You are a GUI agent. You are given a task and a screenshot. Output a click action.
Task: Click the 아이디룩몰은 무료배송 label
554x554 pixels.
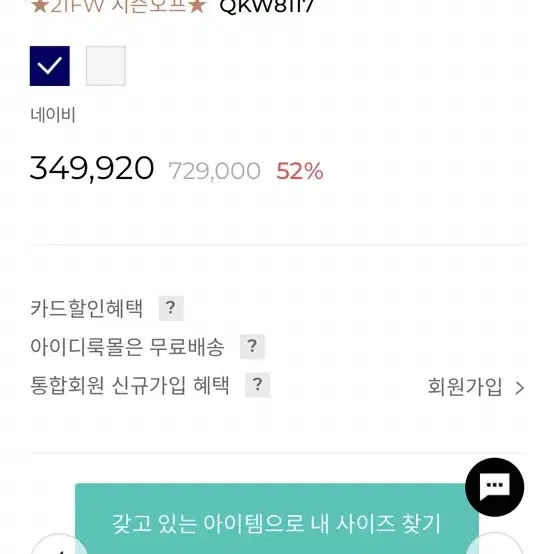click(127, 346)
